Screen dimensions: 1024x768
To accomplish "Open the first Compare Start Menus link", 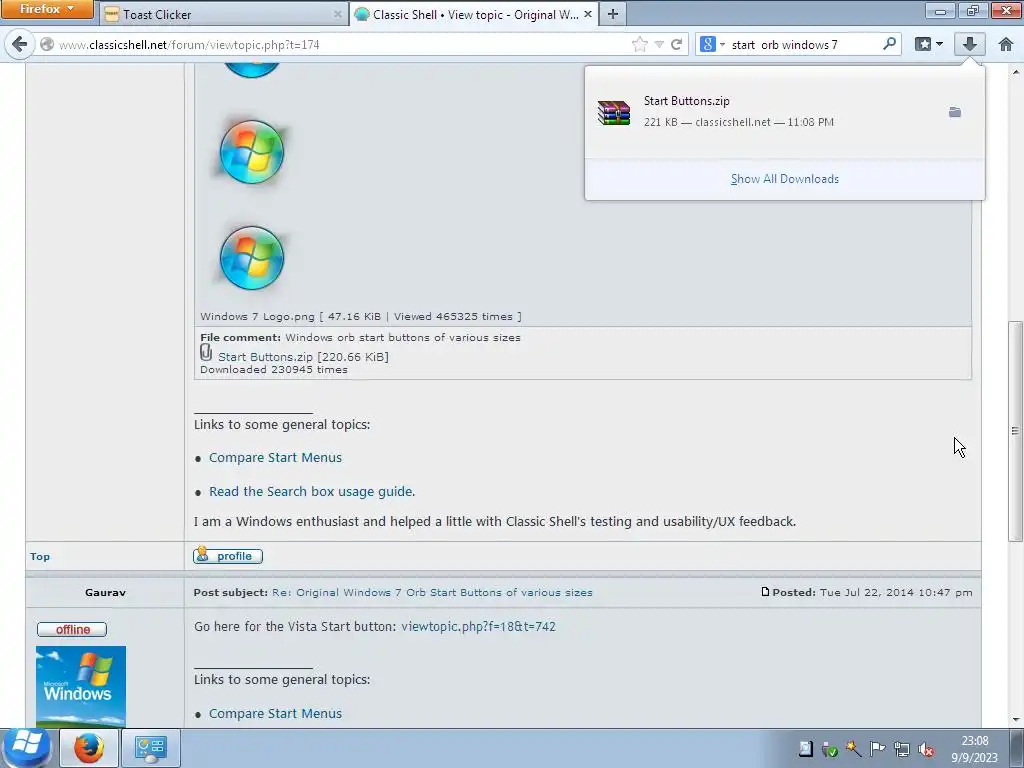I will click(x=275, y=458).
